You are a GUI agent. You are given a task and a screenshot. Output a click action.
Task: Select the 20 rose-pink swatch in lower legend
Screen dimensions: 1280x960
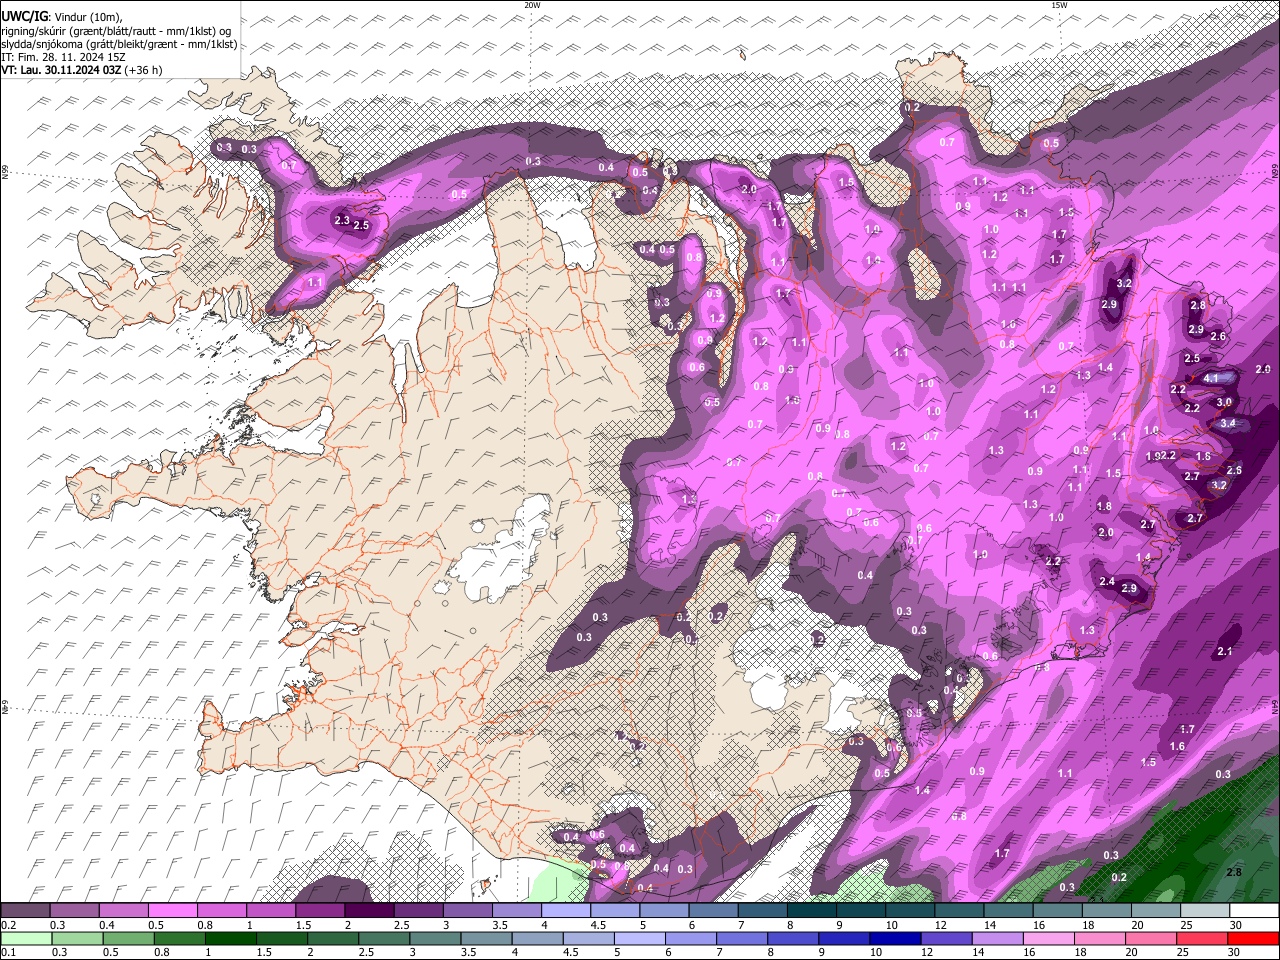point(1149,939)
